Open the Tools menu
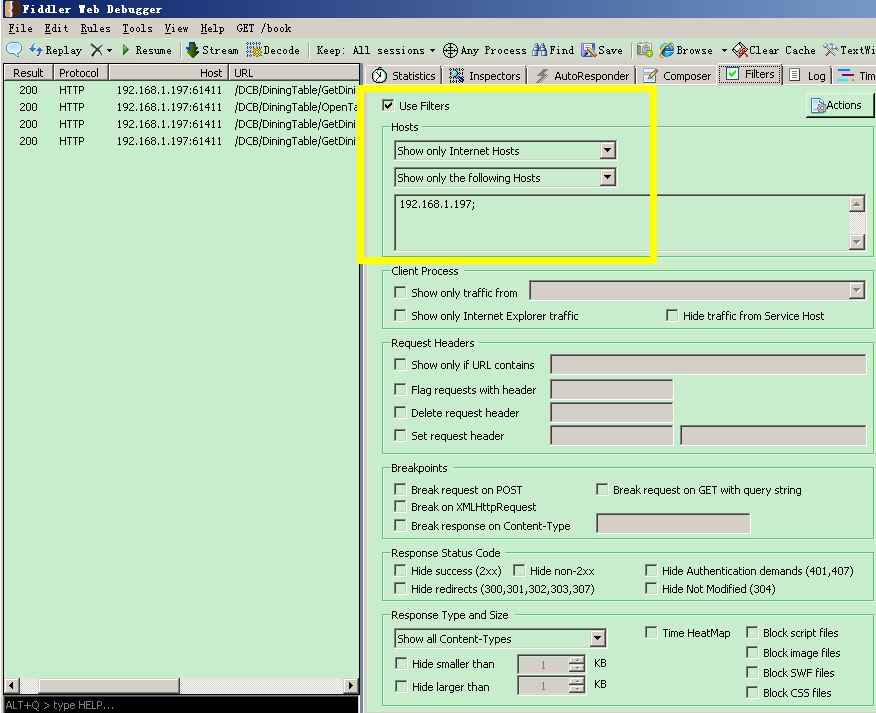This screenshot has width=876, height=713. click(x=137, y=28)
